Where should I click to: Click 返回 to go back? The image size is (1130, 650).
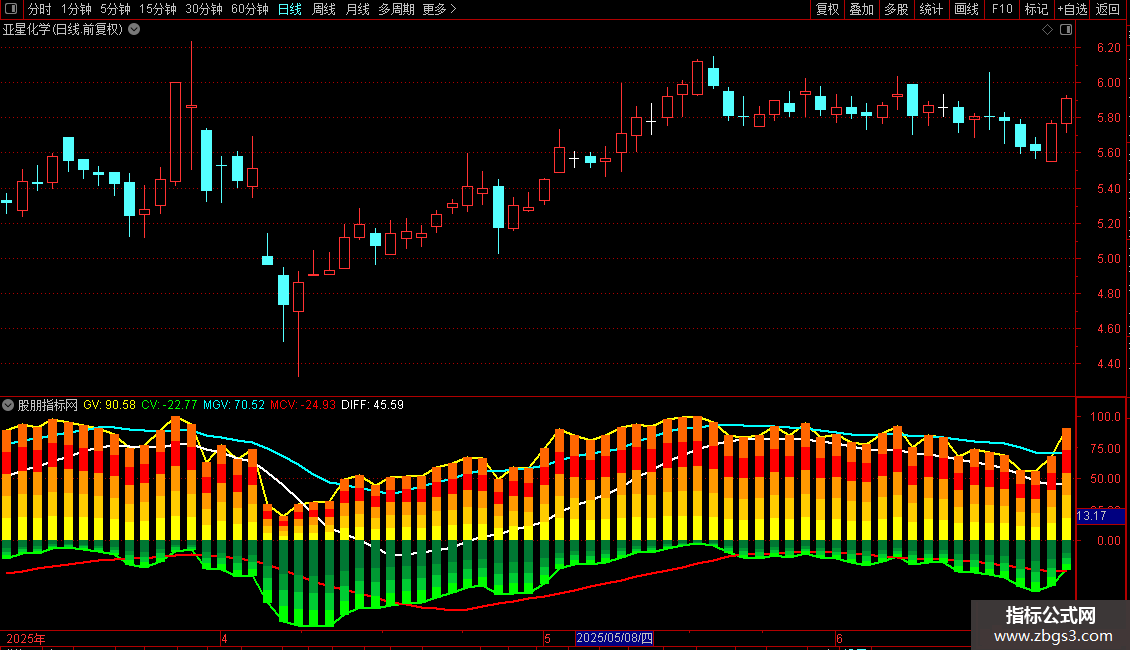(1108, 9)
